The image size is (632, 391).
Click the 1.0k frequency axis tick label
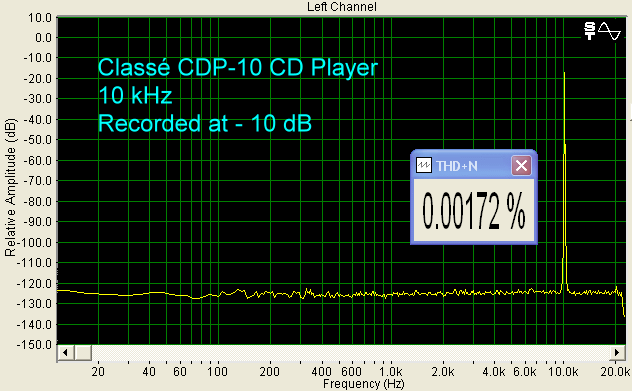(x=391, y=372)
